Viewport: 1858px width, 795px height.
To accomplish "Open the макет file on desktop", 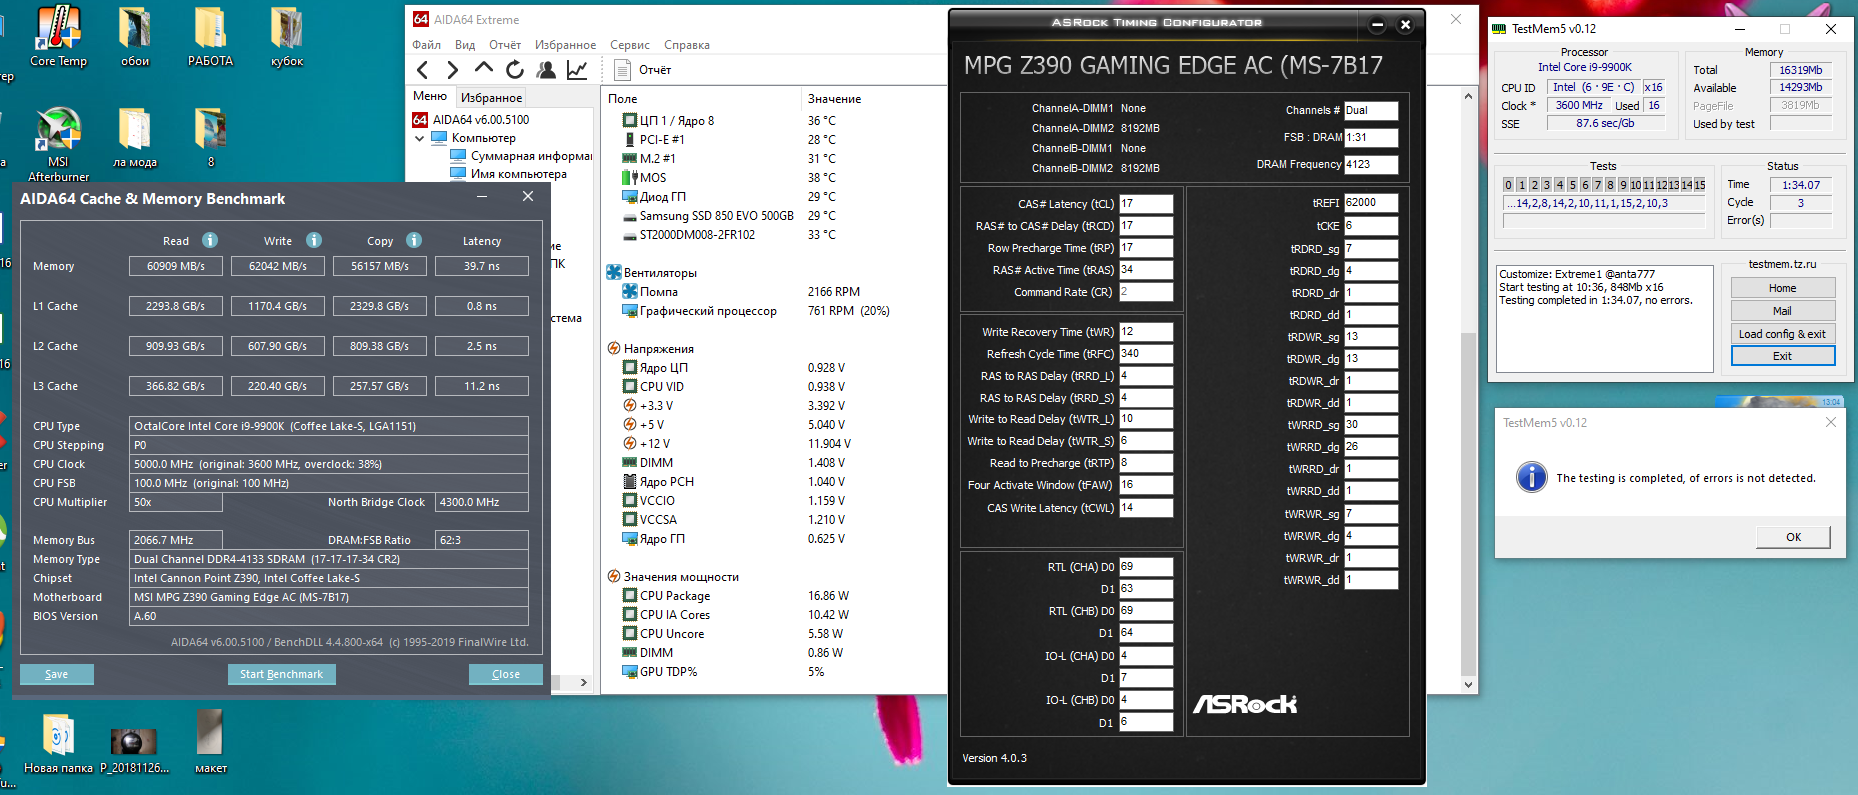I will coord(210,744).
